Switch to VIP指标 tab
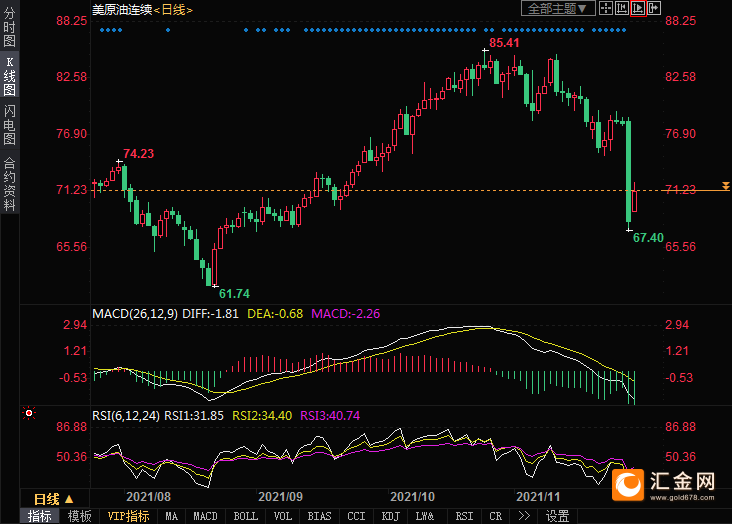The height and width of the screenshot is (524, 732). point(128,516)
